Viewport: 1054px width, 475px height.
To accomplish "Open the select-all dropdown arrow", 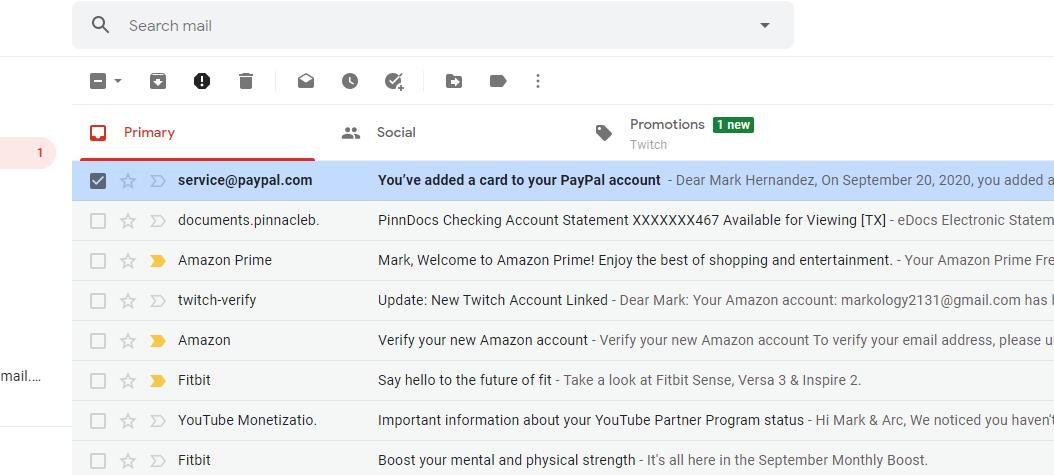I will tap(118, 81).
